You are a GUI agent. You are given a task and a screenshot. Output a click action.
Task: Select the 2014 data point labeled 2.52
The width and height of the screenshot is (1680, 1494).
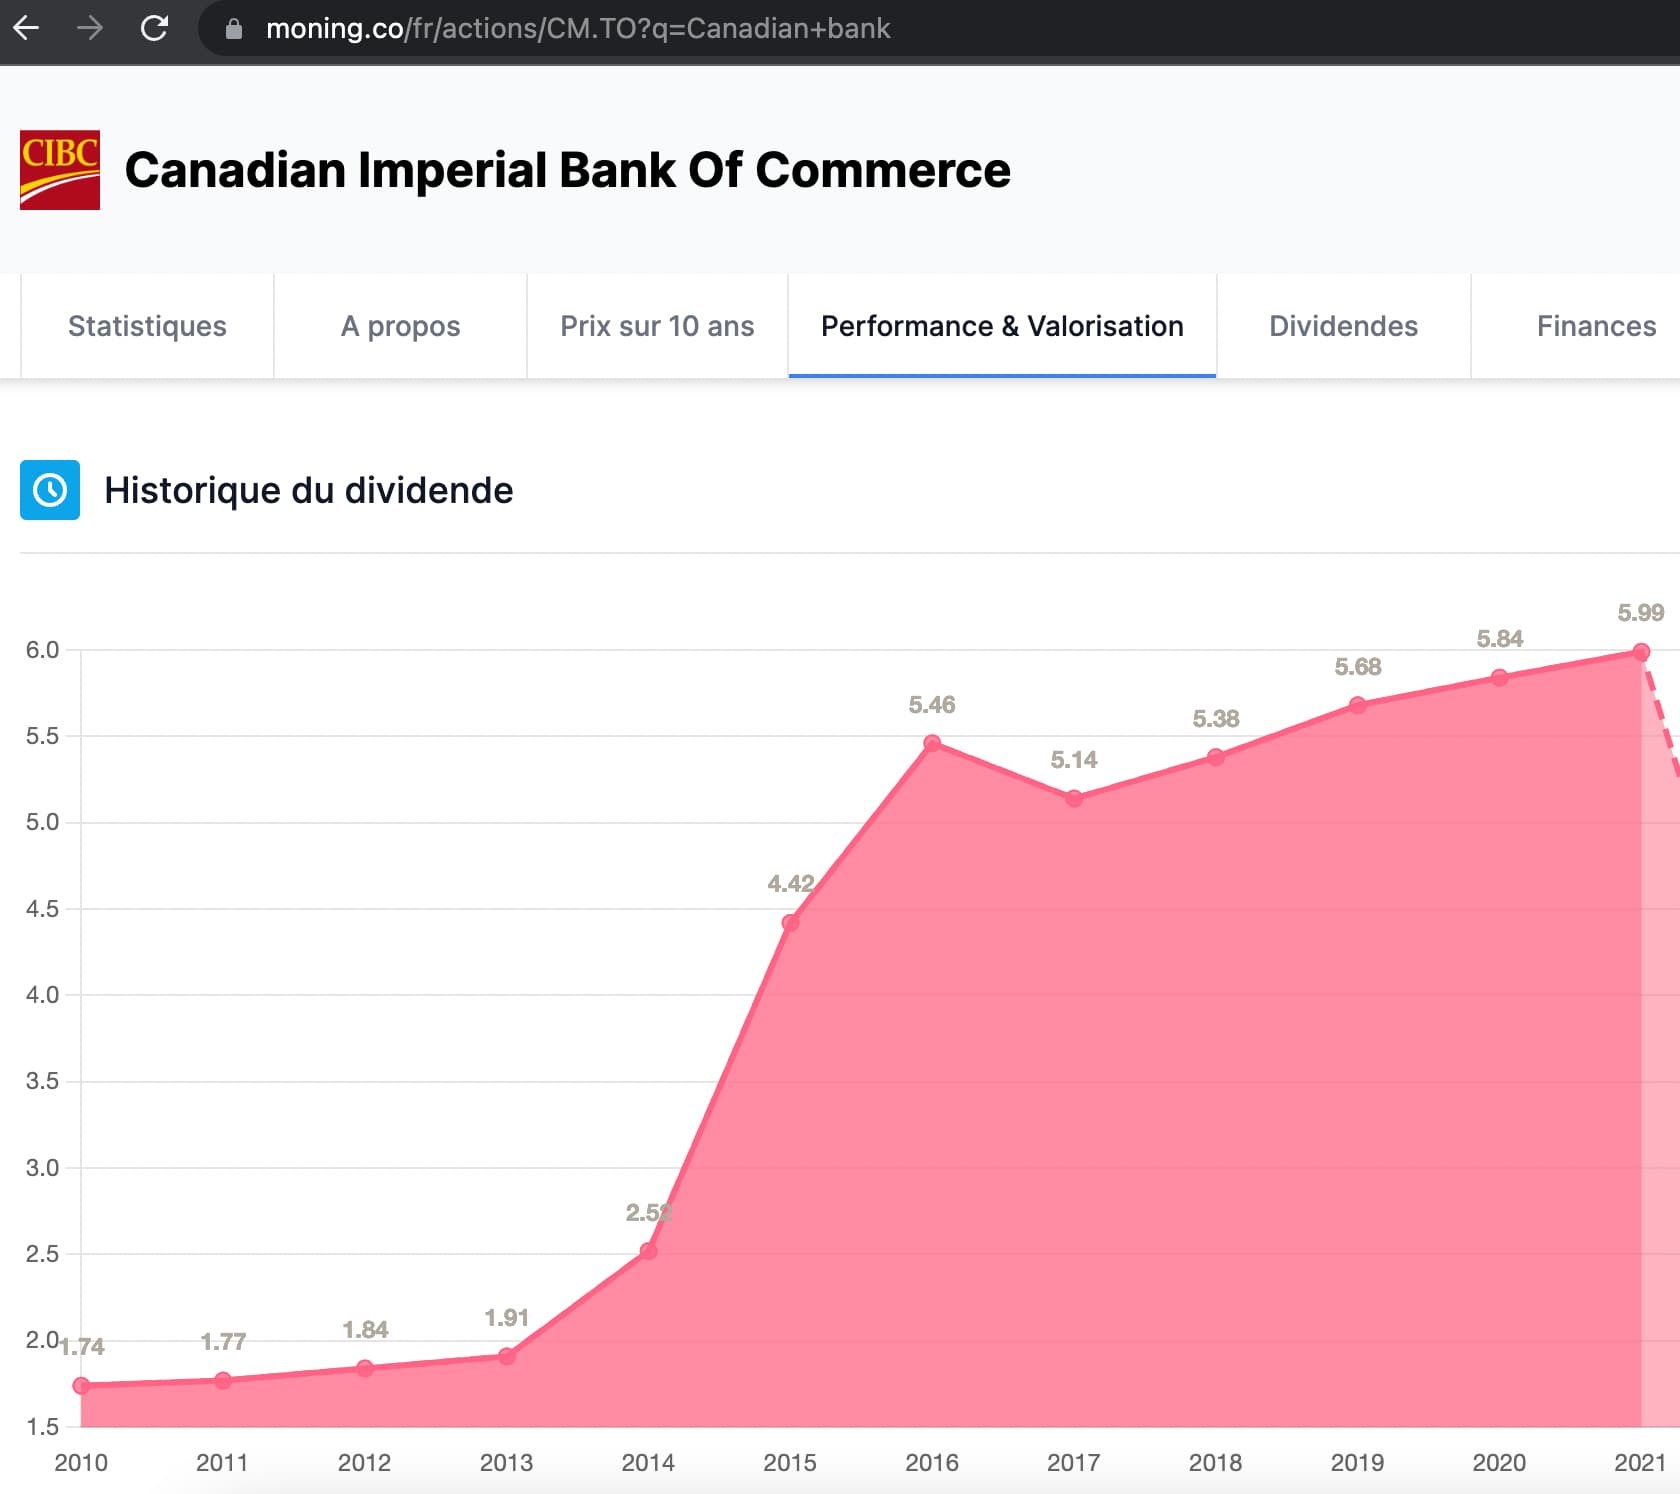click(x=648, y=1251)
